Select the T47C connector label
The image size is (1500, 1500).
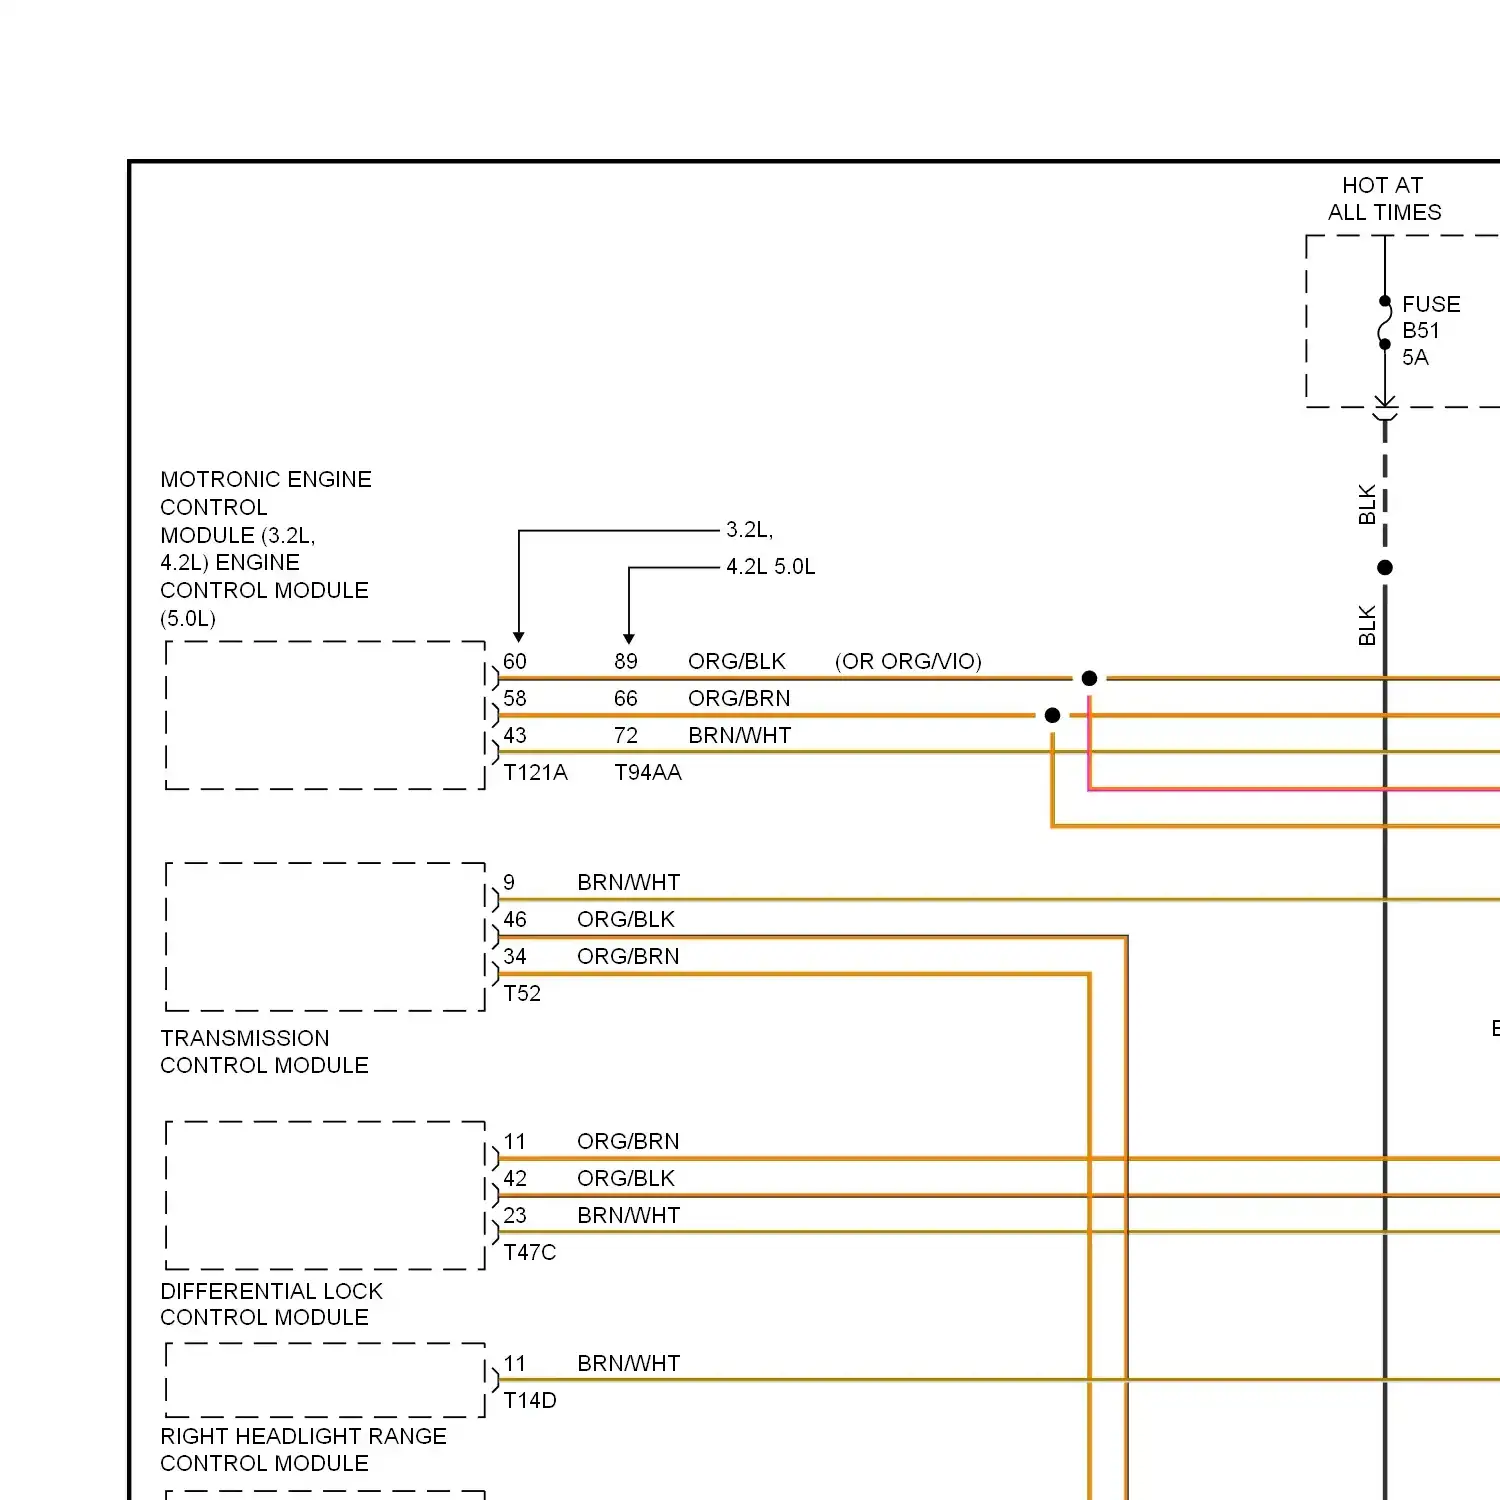(x=530, y=1252)
